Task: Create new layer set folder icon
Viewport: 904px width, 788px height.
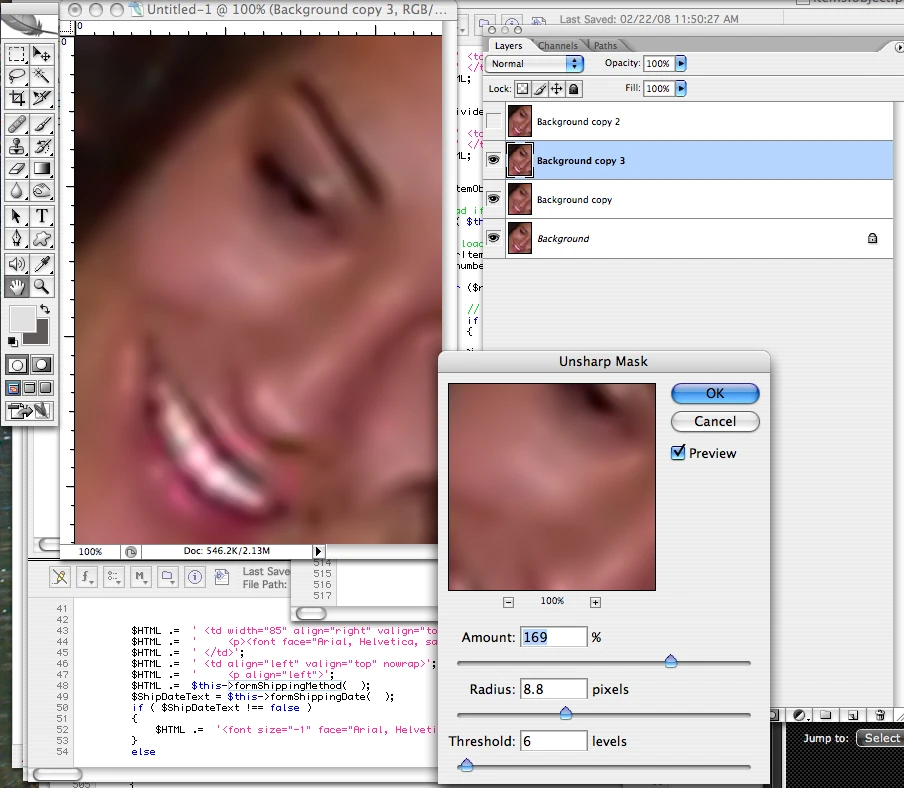Action: (826, 715)
